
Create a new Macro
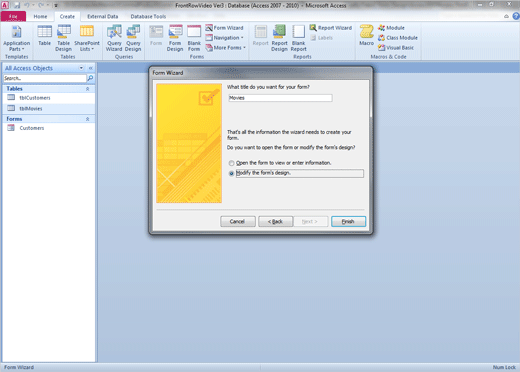(x=366, y=35)
